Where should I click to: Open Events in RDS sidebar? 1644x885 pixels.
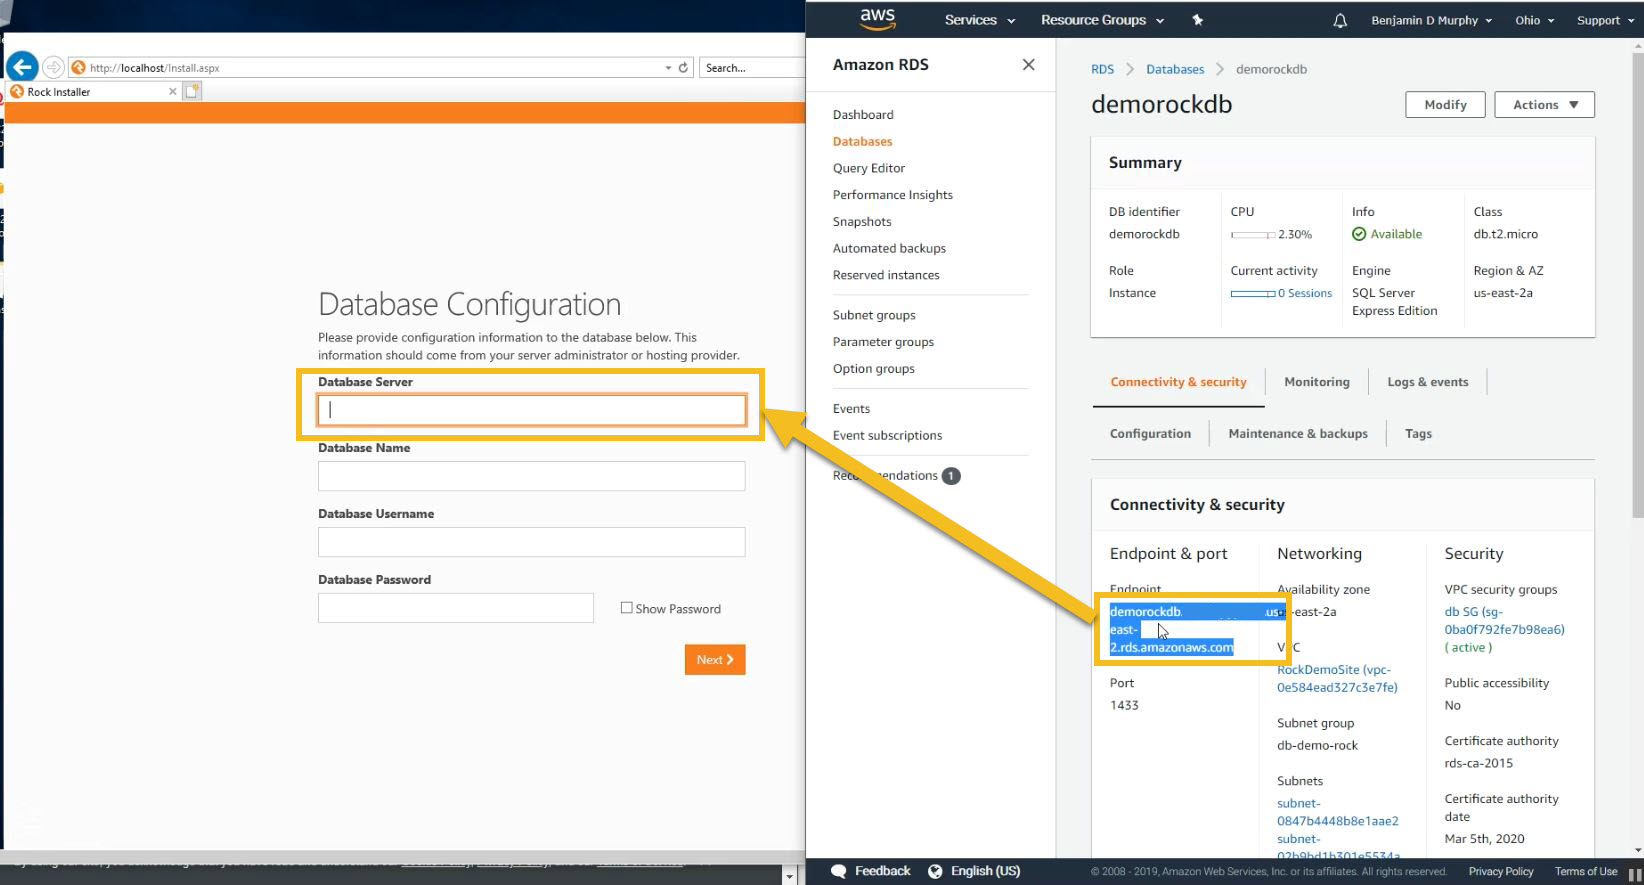[851, 409]
